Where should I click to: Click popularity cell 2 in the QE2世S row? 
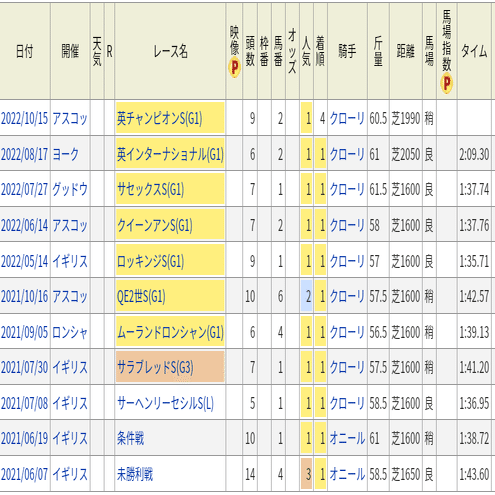[x=307, y=296]
